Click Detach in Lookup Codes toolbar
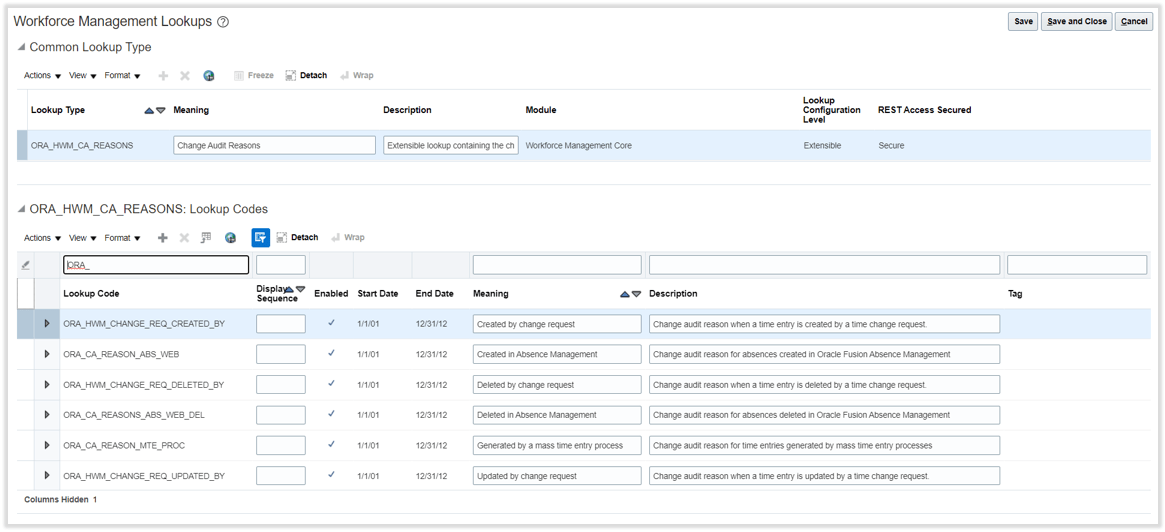 (297, 238)
